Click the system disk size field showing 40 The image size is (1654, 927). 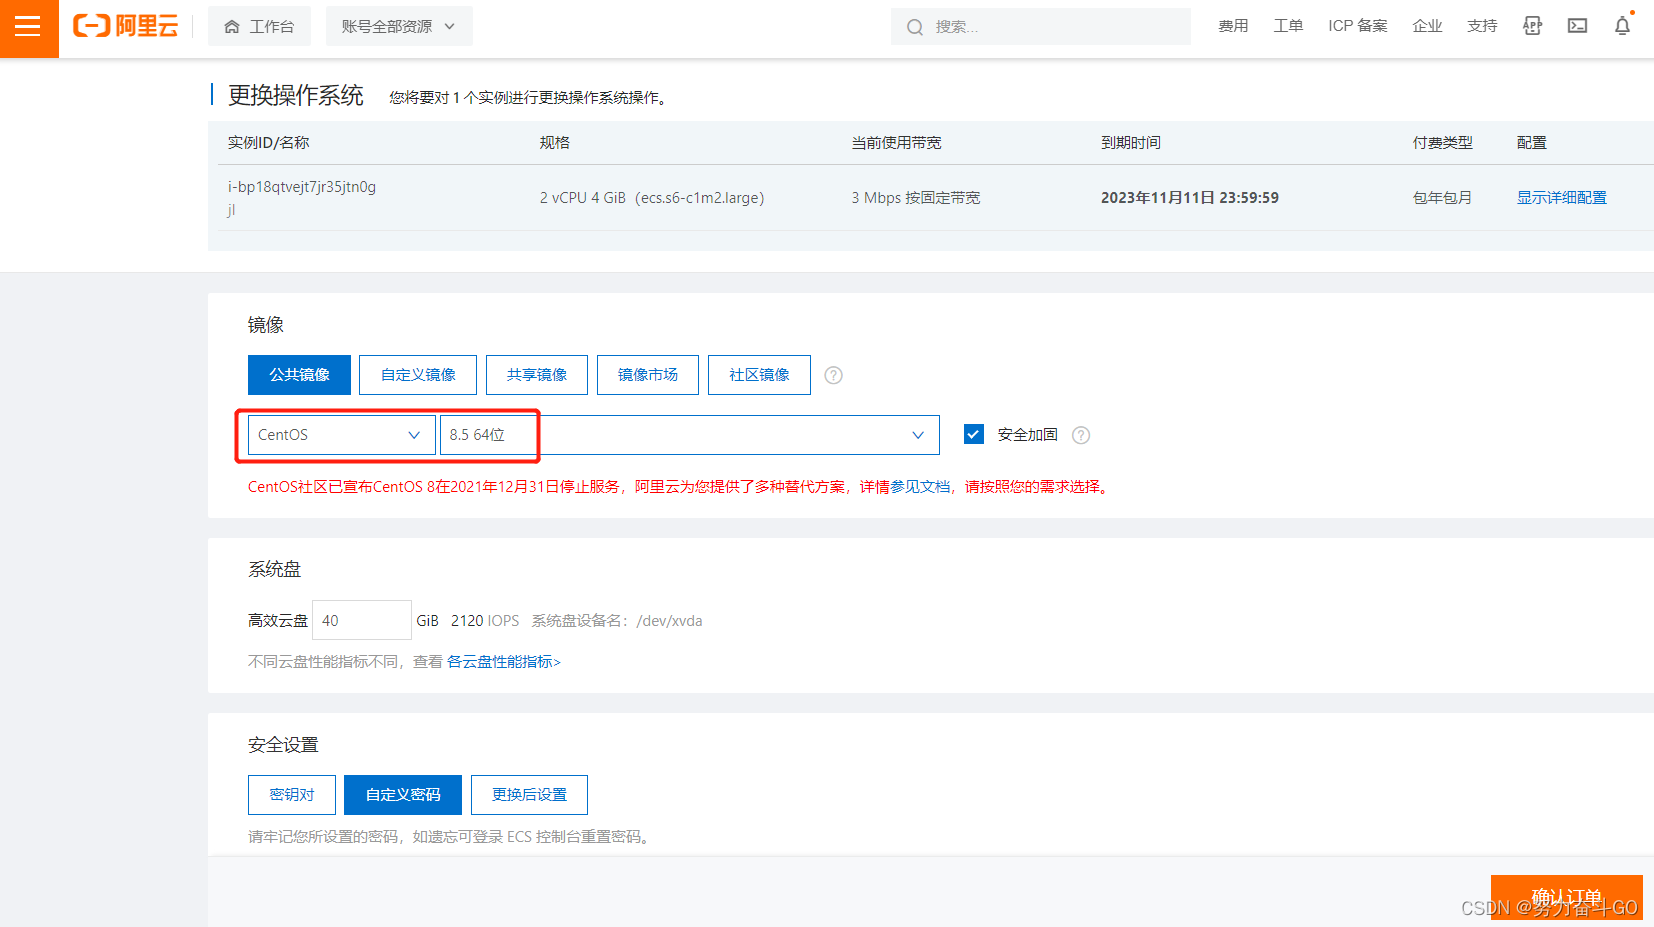click(x=362, y=620)
